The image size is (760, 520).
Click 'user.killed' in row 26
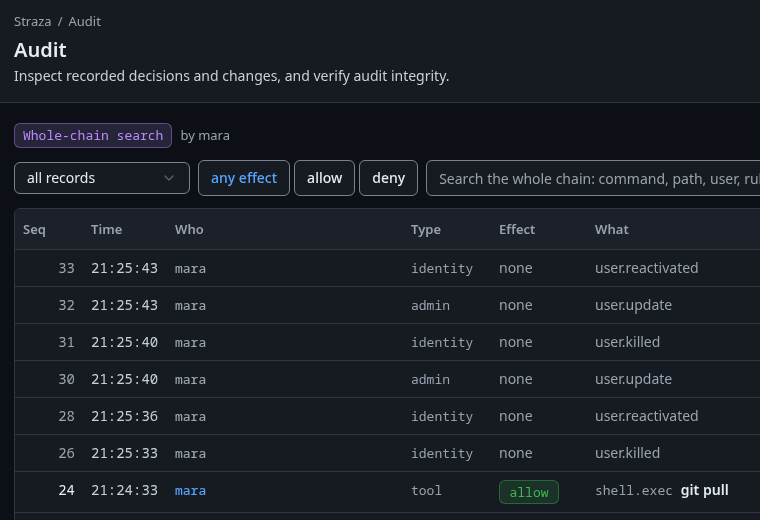pyautogui.click(x=627, y=453)
